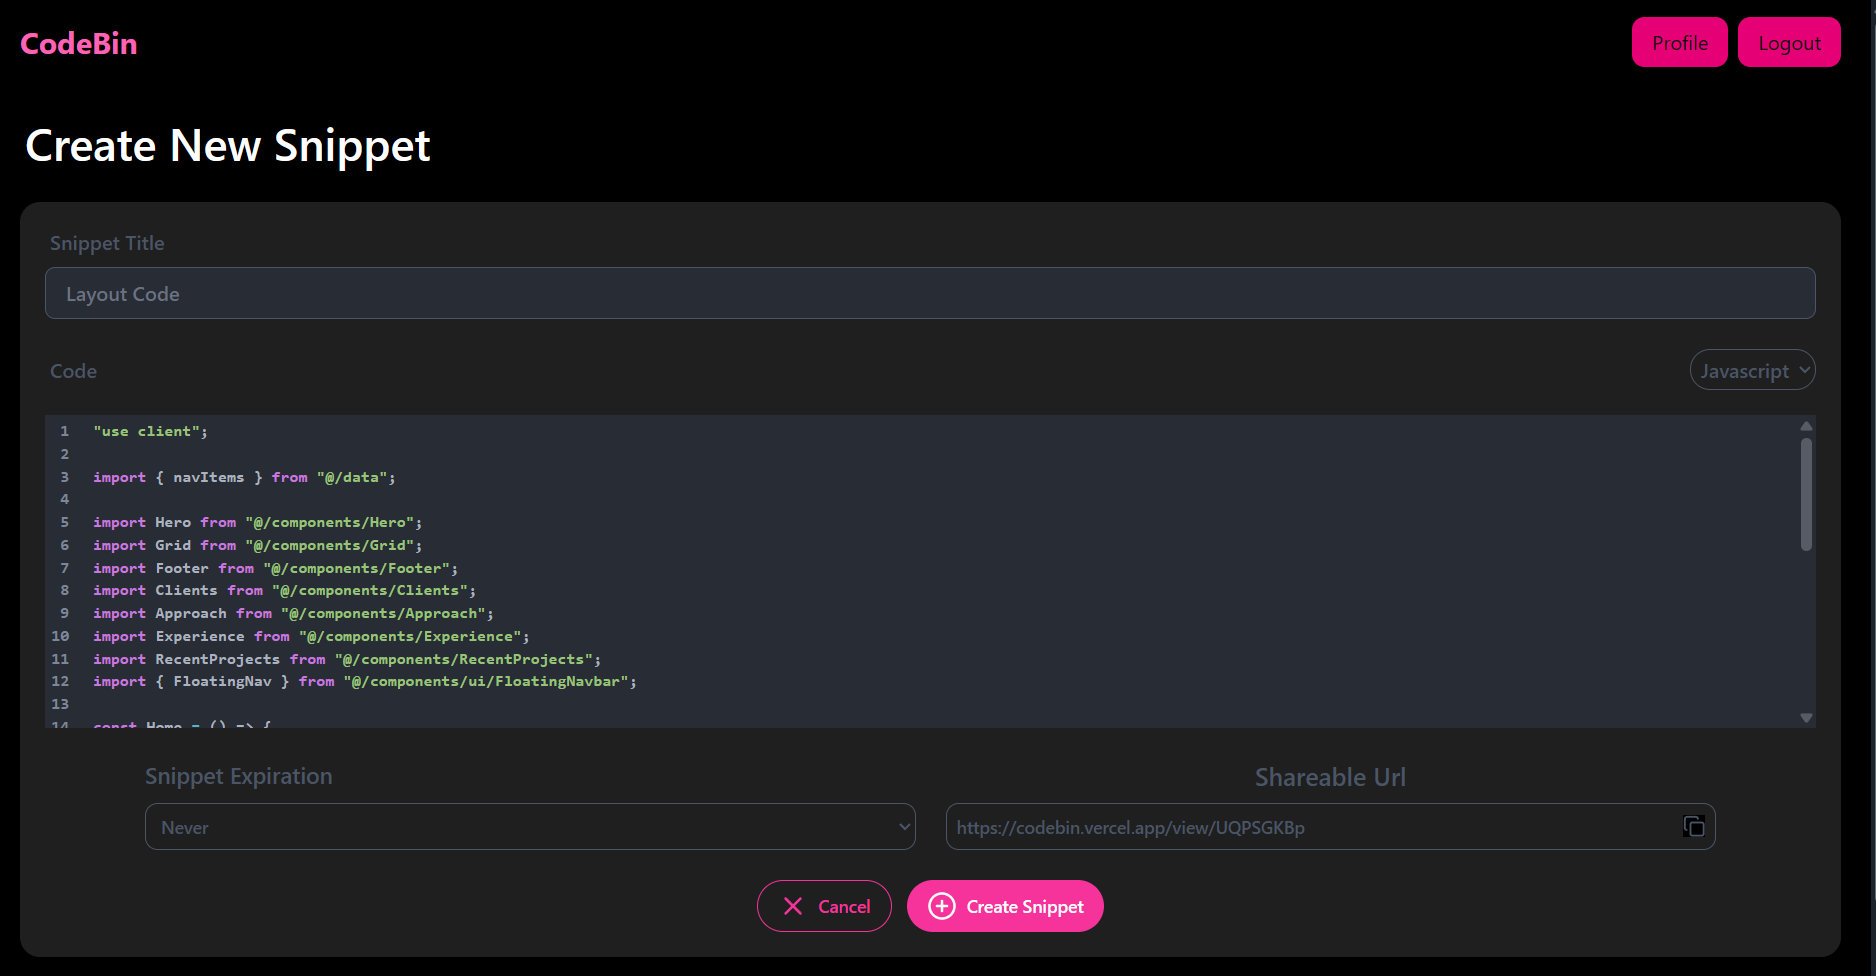Open the Profile page
Image resolution: width=1876 pixels, height=976 pixels.
tap(1679, 43)
